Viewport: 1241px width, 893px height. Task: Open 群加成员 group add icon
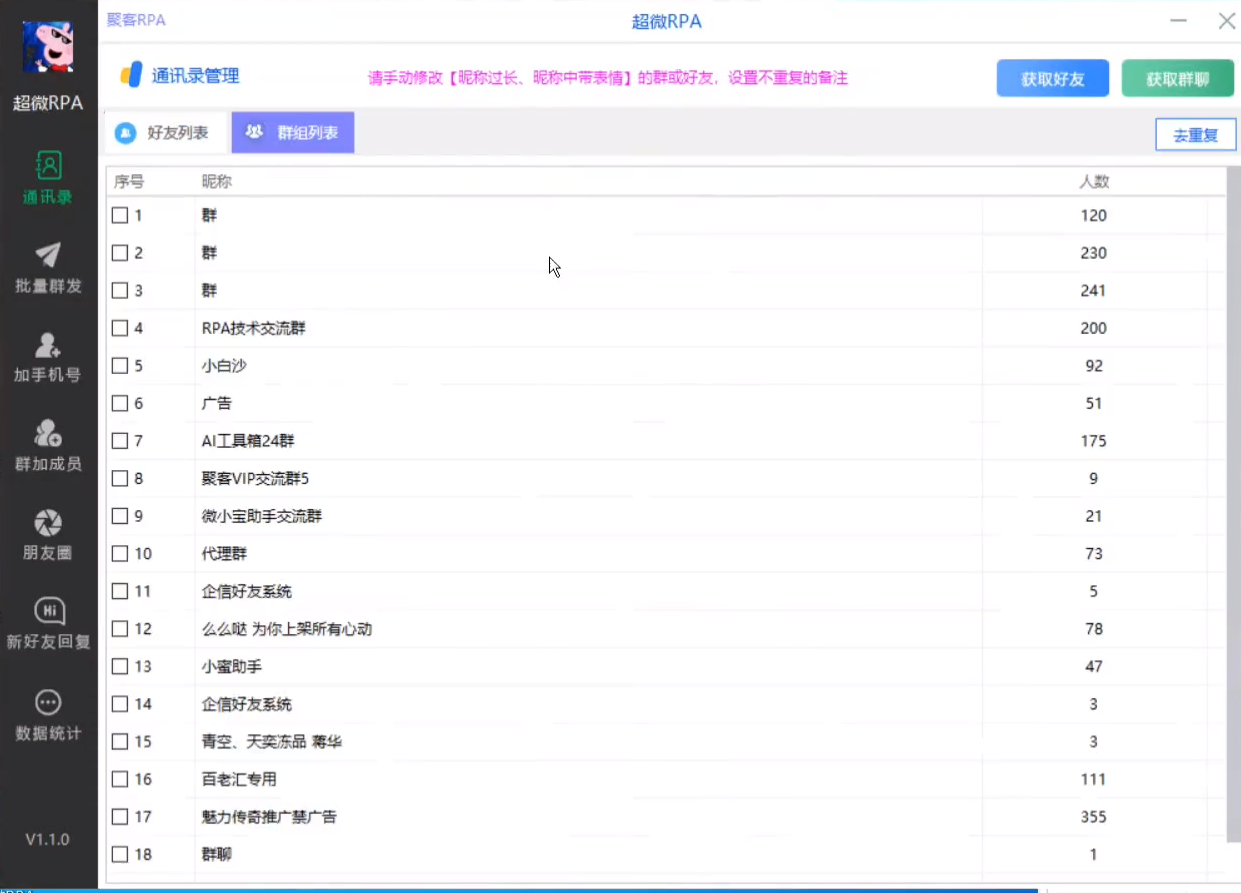pyautogui.click(x=48, y=433)
